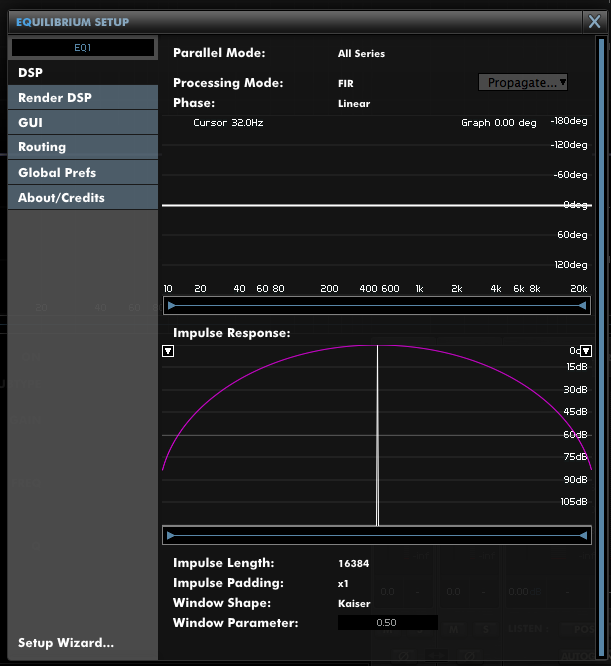The width and height of the screenshot is (611, 666).
Task: Switch to the GUI tab
Action: [83, 123]
